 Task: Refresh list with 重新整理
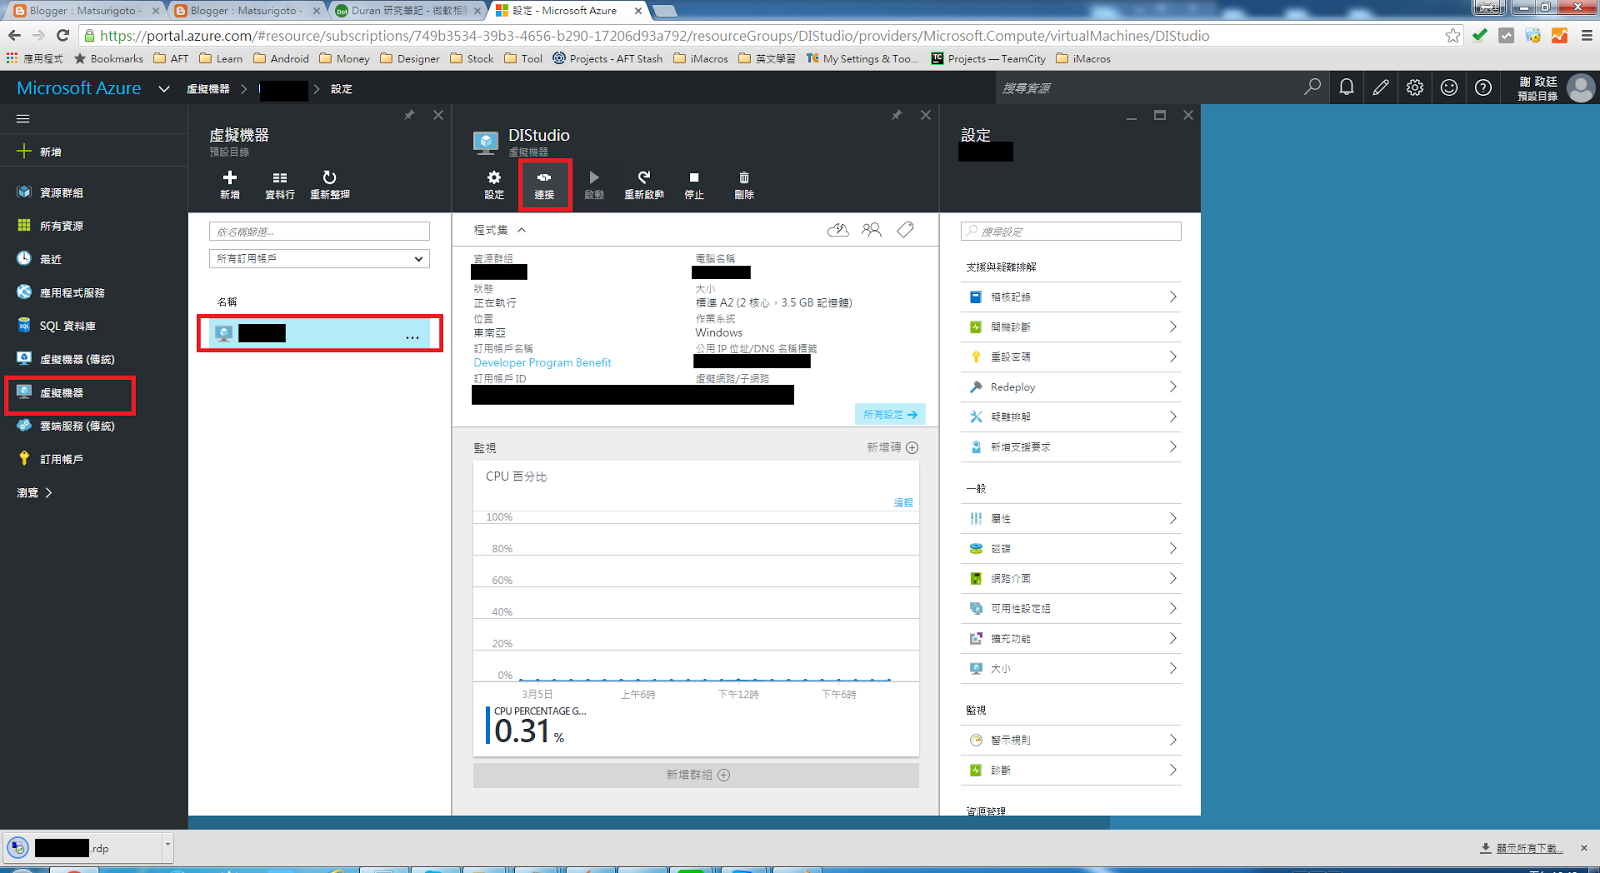pos(330,184)
